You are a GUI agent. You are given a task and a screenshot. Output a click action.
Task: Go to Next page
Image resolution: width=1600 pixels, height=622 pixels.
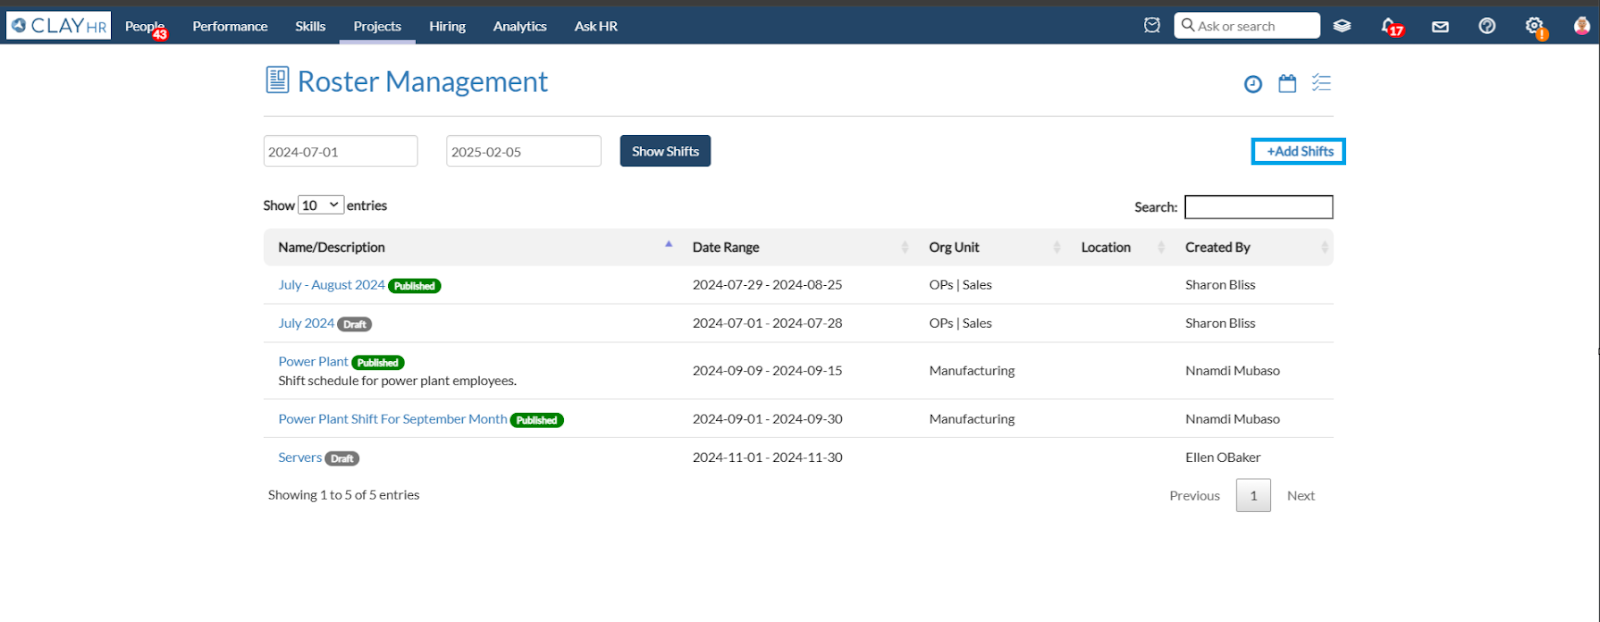tap(1301, 495)
